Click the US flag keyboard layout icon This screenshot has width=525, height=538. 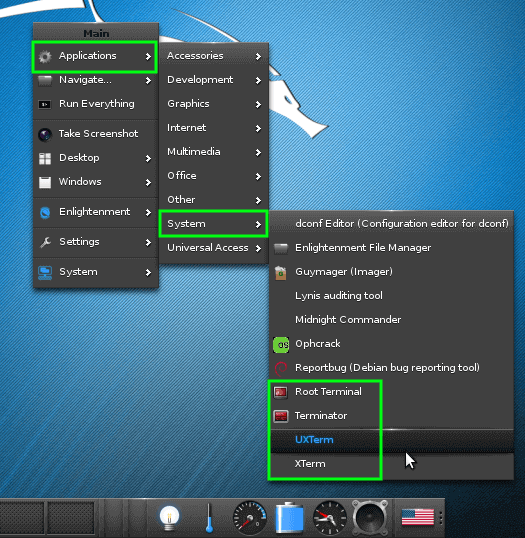click(x=418, y=517)
